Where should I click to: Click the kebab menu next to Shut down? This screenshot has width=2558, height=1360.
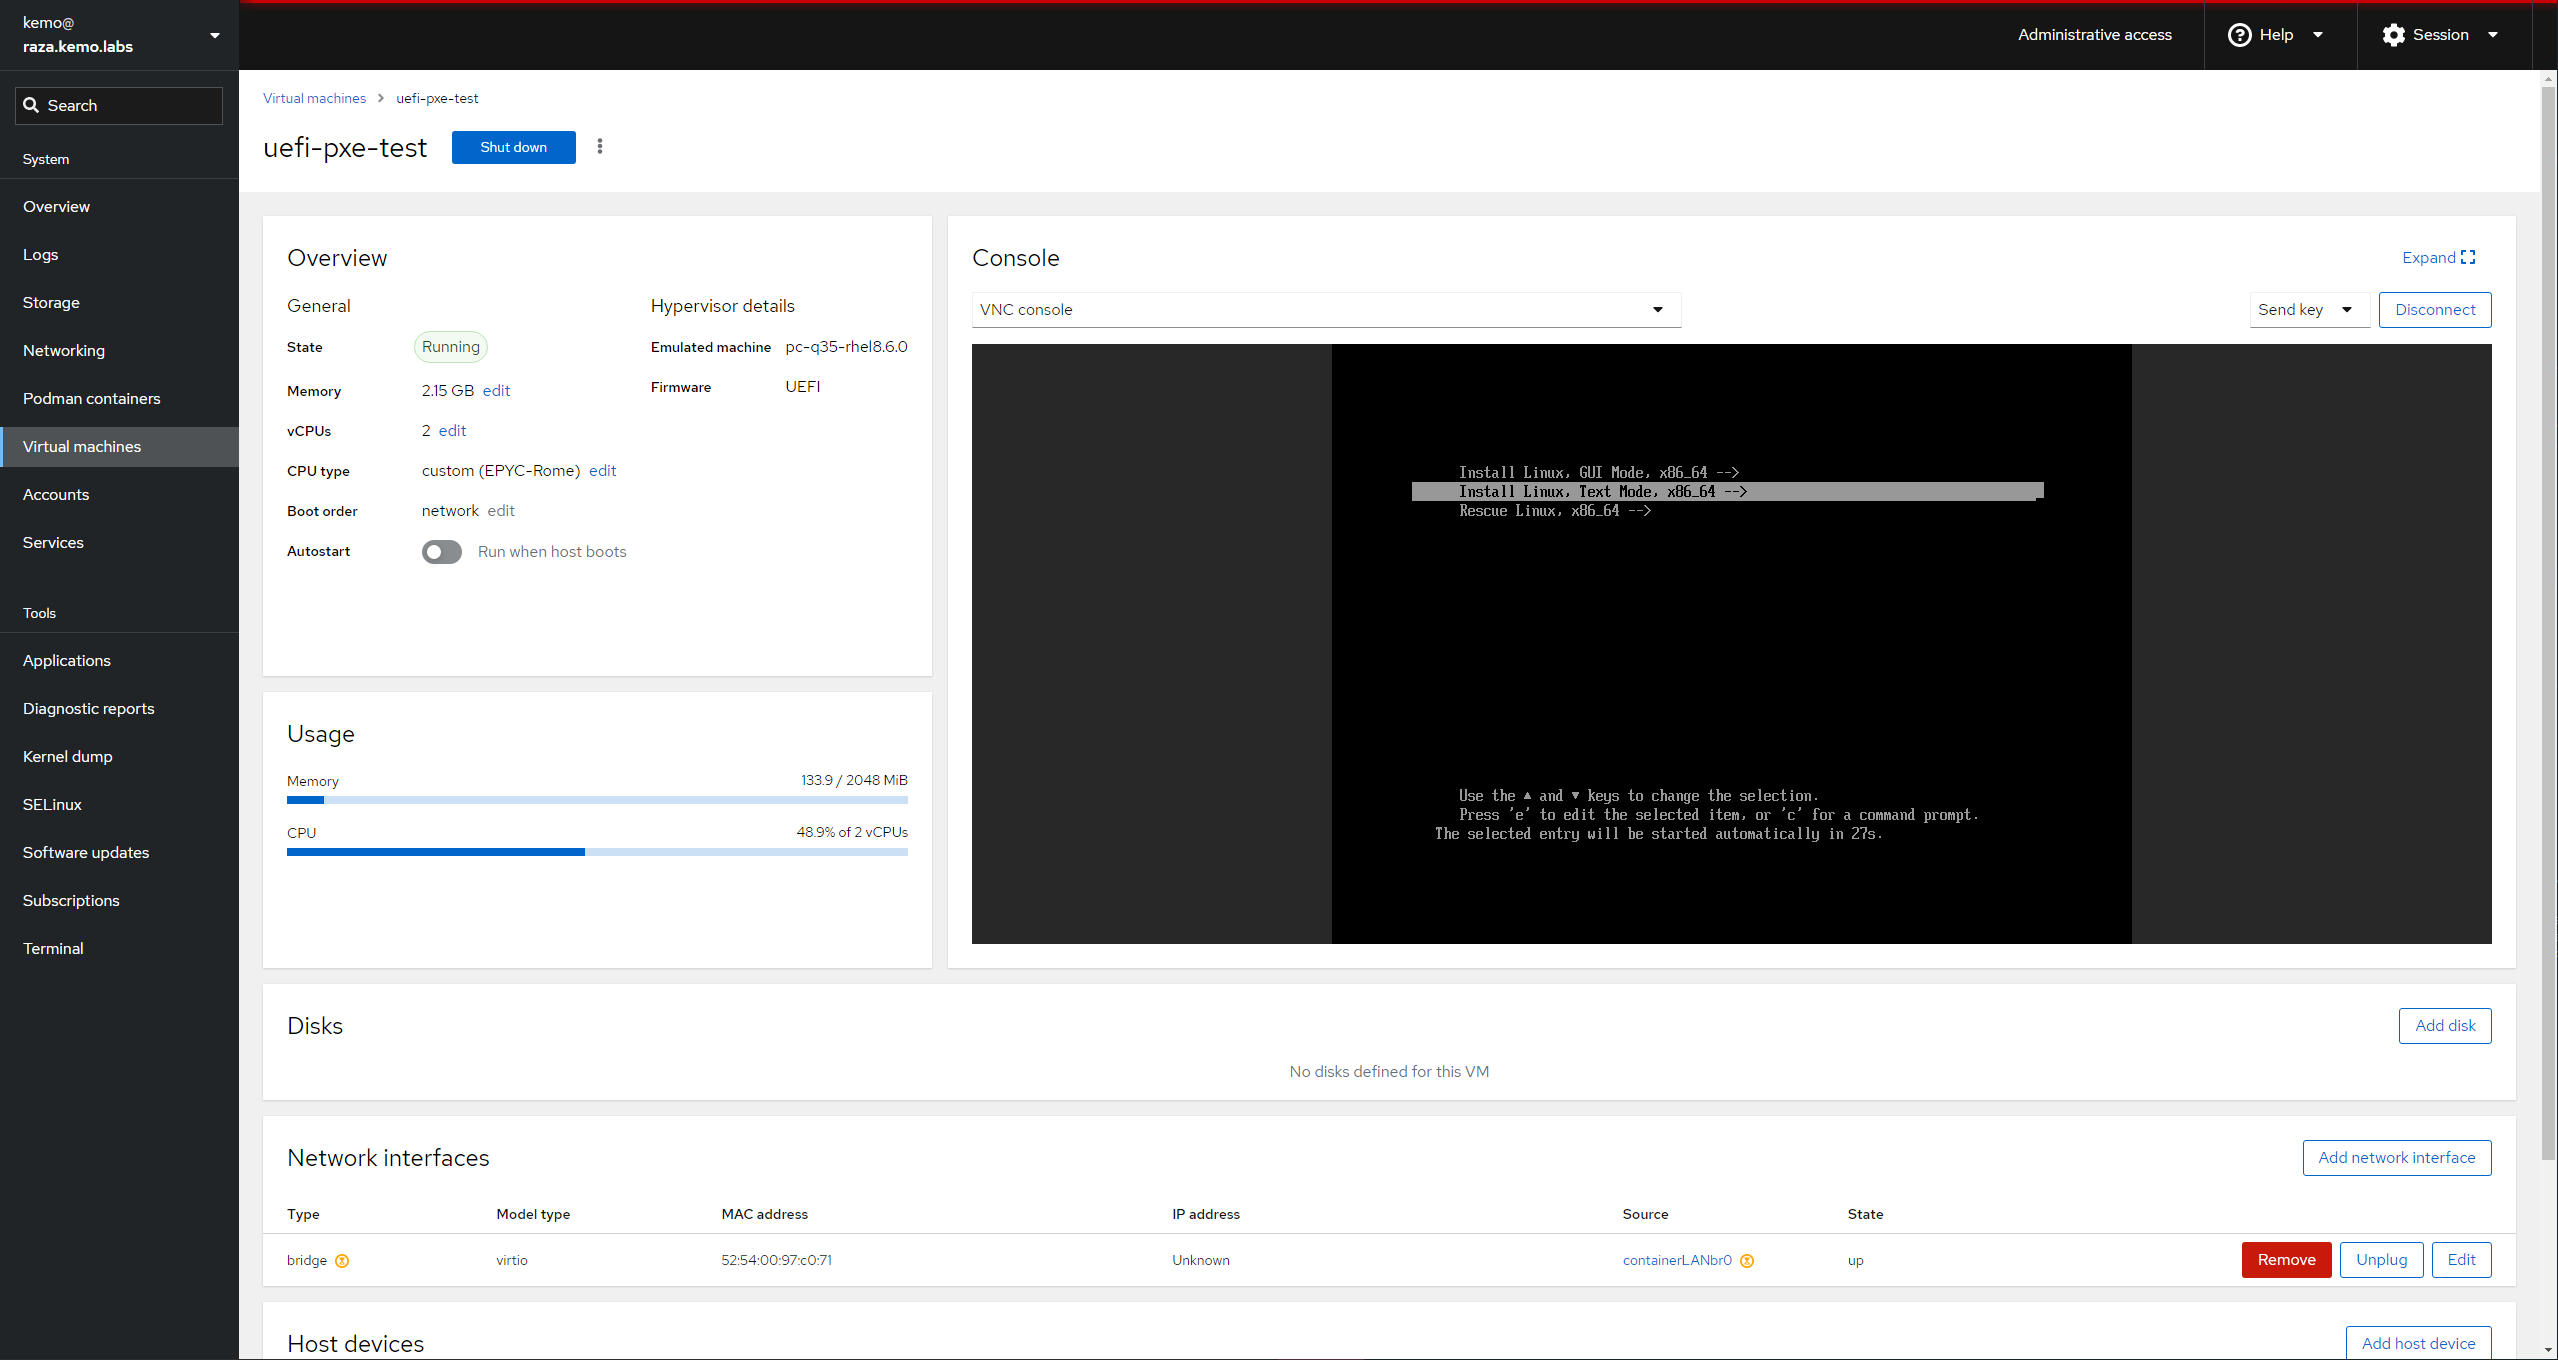(600, 147)
